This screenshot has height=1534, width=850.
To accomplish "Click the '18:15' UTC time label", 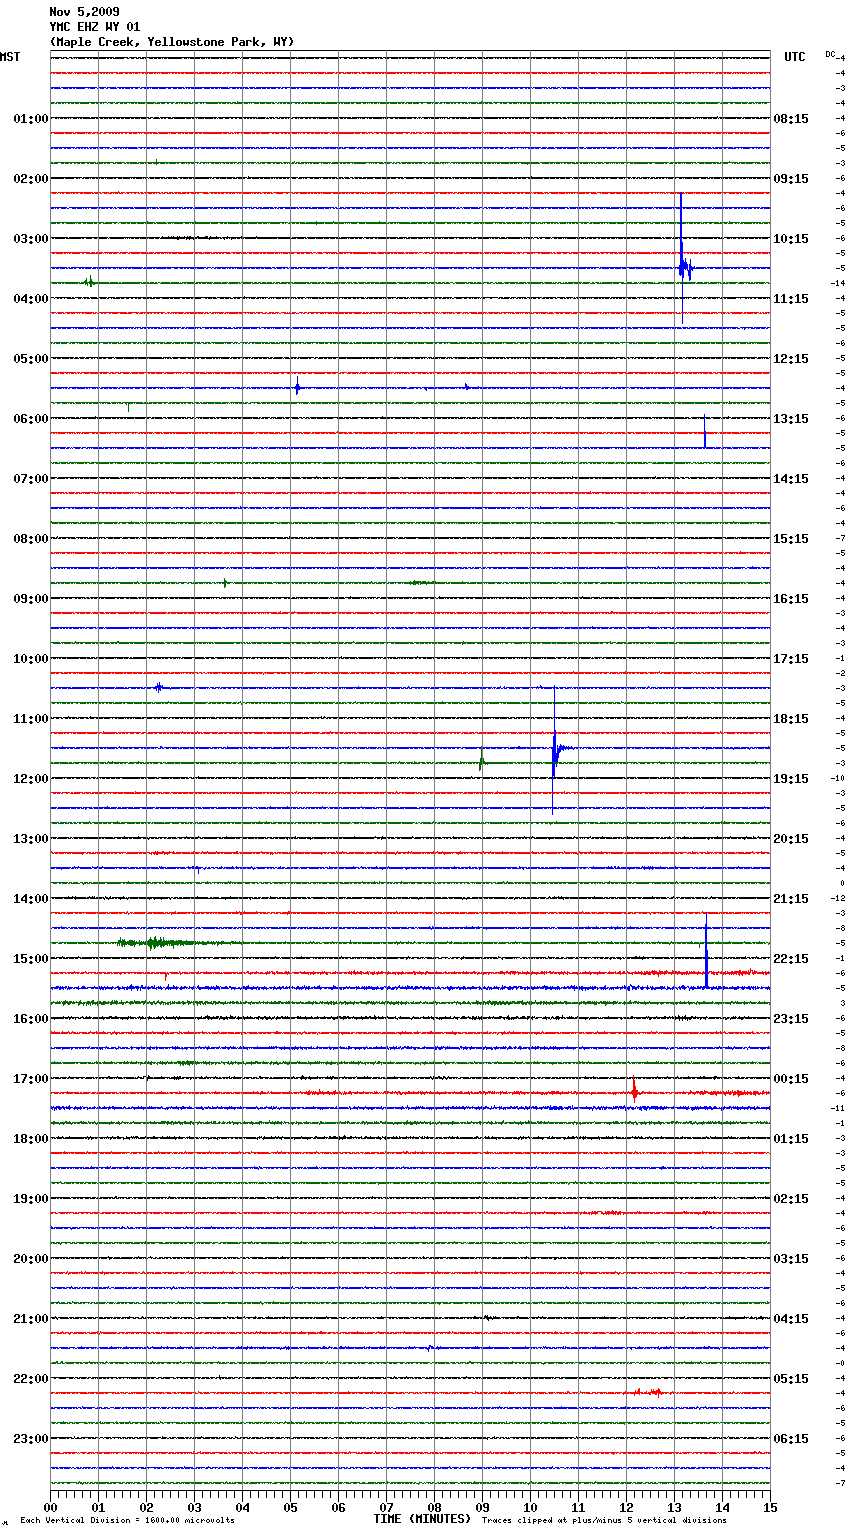I will (x=791, y=719).
